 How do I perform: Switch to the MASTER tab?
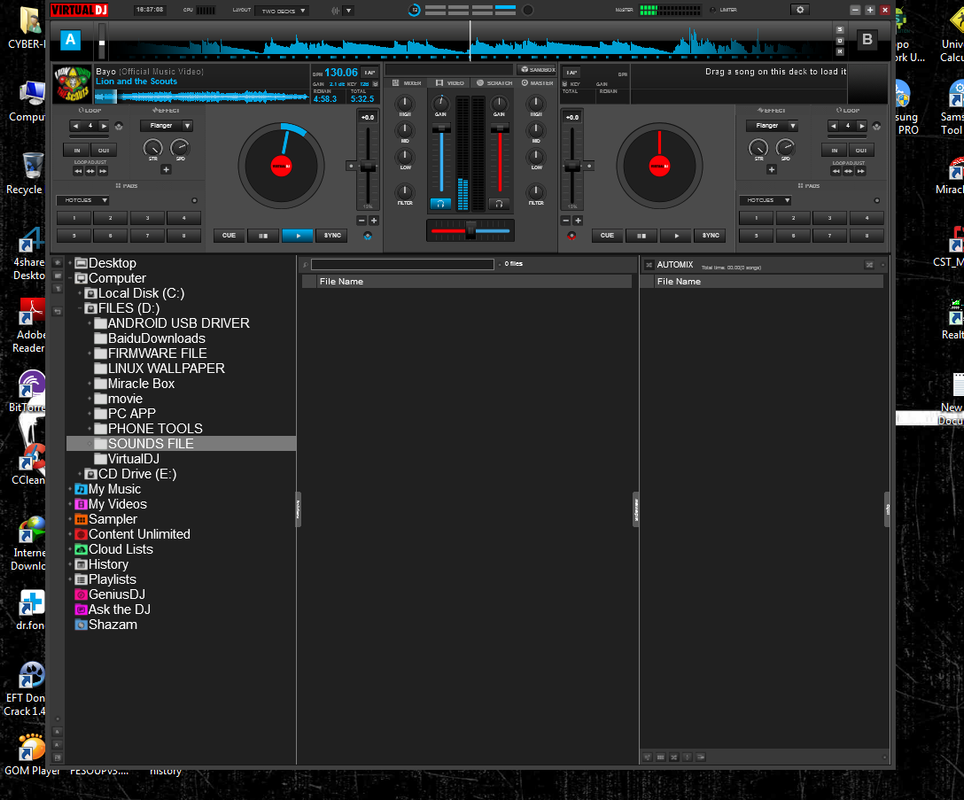point(537,83)
